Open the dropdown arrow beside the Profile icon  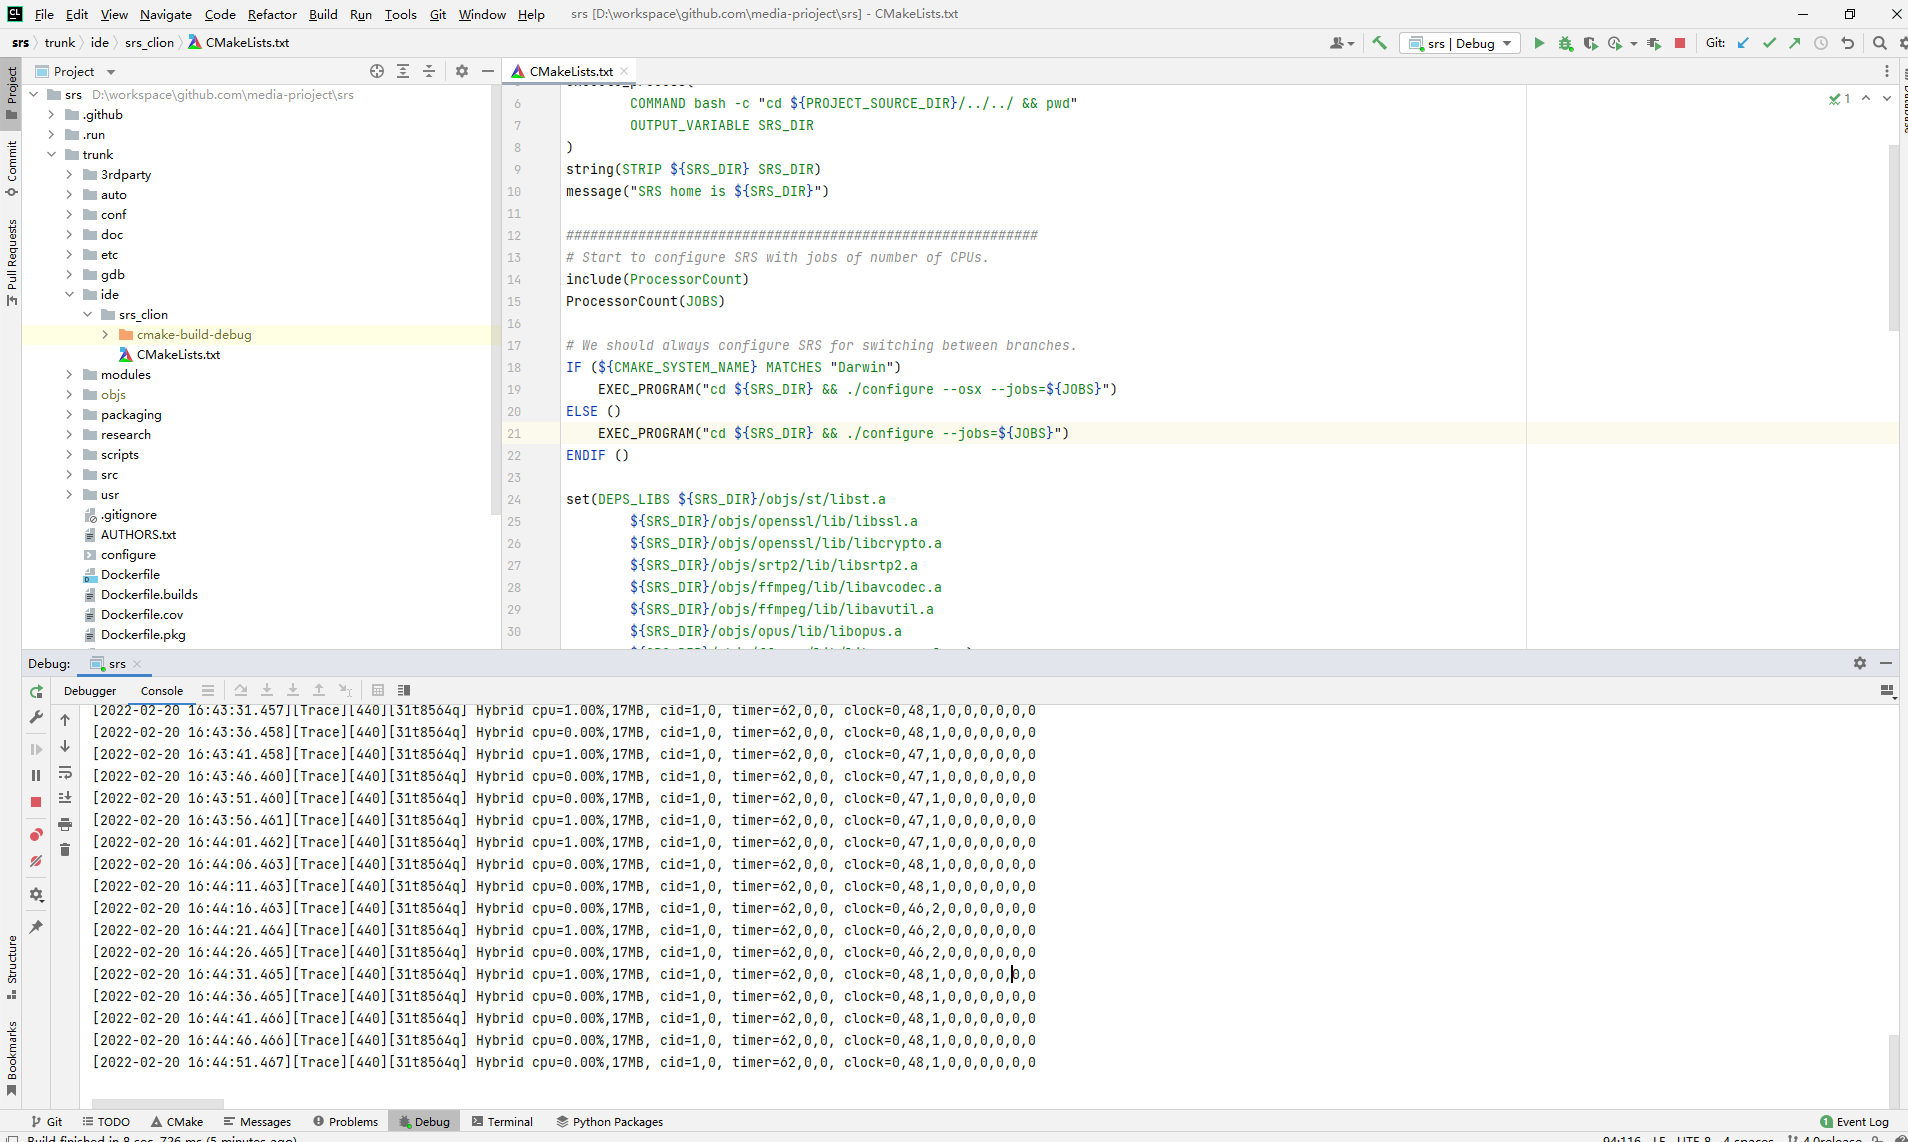coord(1634,43)
